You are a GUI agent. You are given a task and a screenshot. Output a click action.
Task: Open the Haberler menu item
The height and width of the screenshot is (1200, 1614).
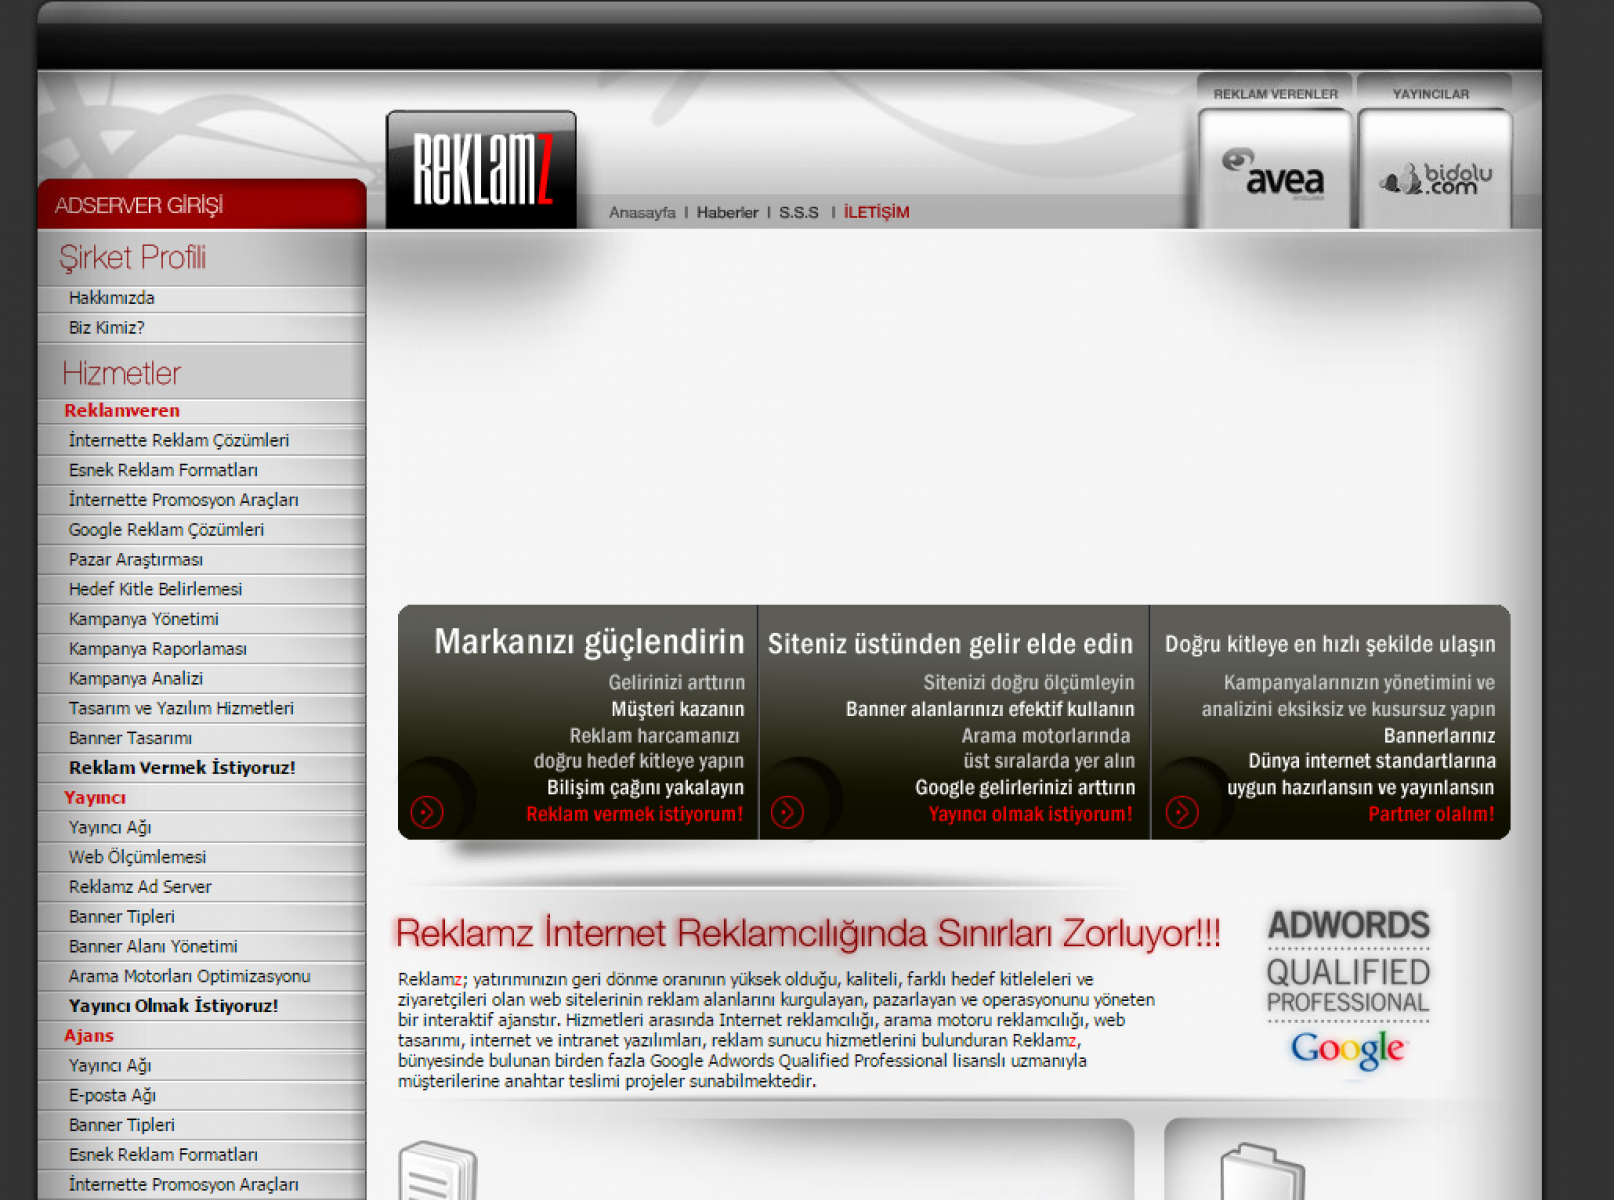pos(727,213)
